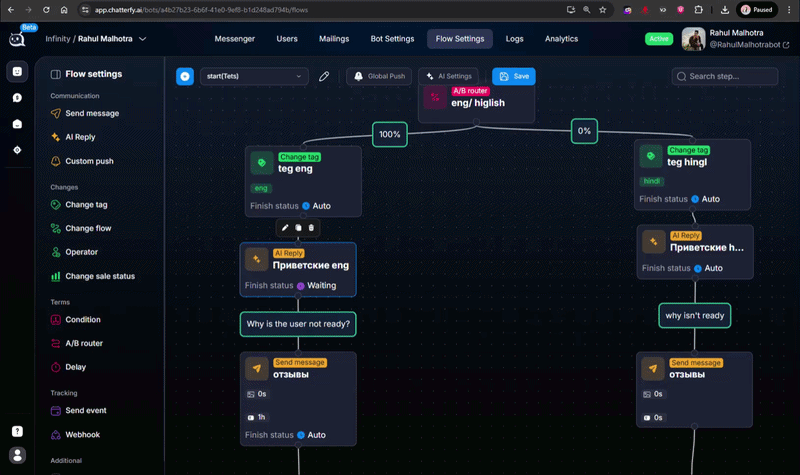Expand the Rahul Malhotra bot selector chevron
This screenshot has height=475, width=800.
pyautogui.click(x=143, y=39)
